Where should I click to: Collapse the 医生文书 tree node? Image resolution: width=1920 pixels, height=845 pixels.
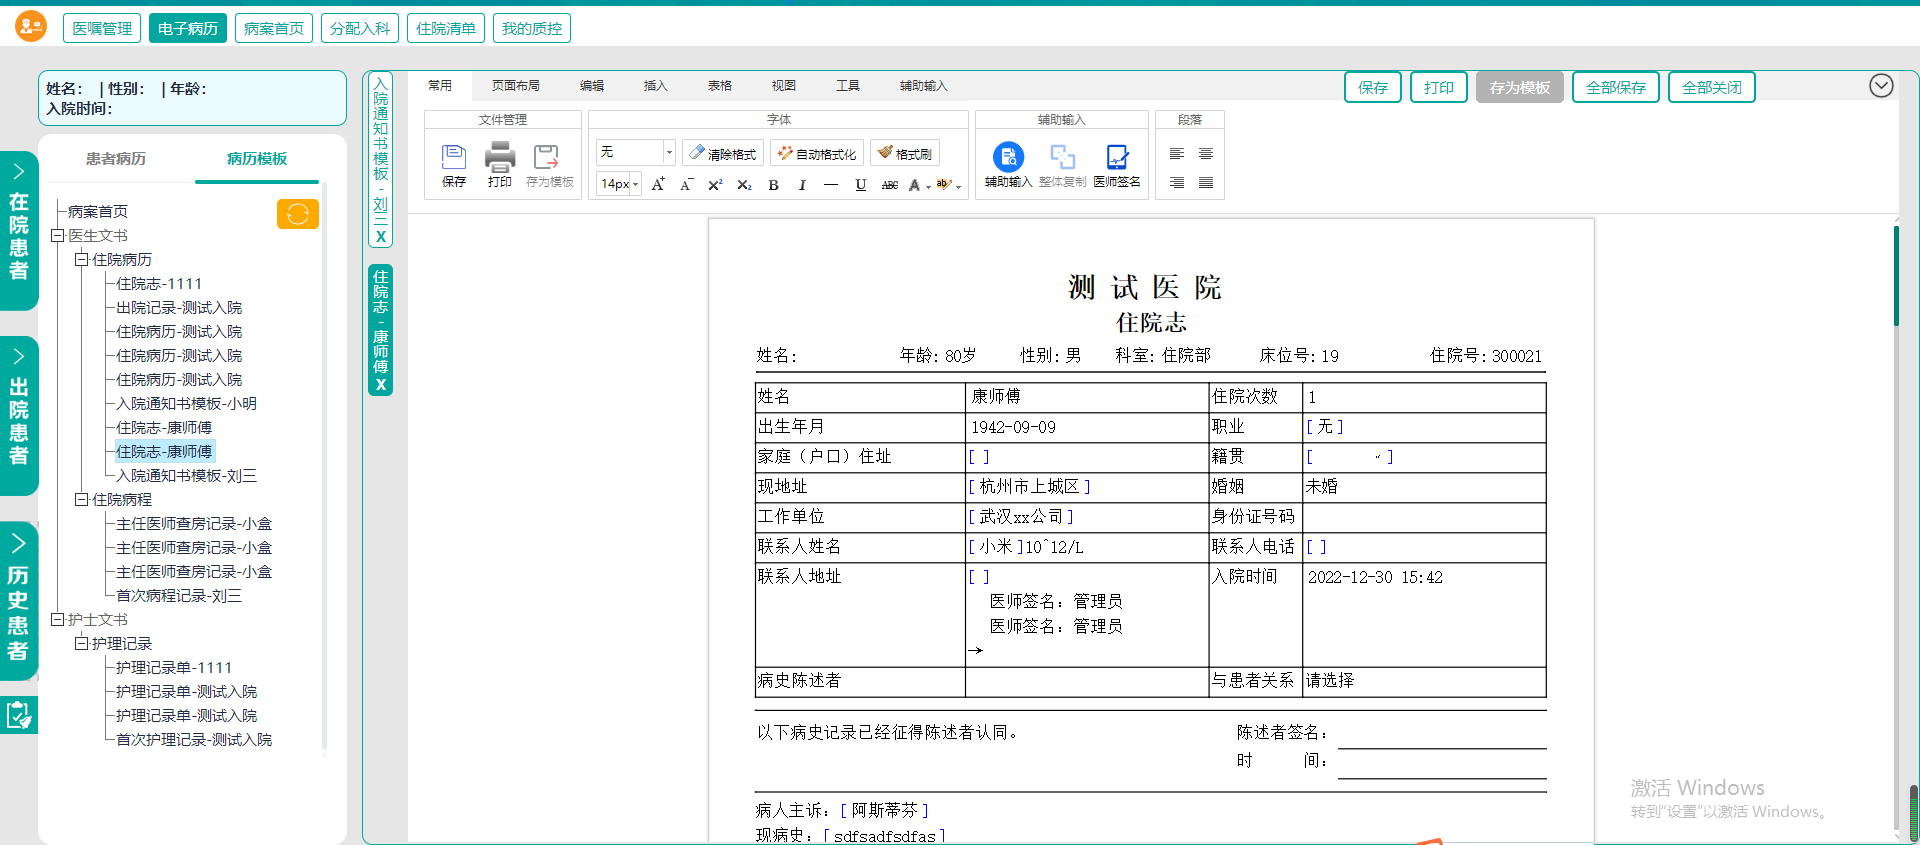tap(58, 236)
